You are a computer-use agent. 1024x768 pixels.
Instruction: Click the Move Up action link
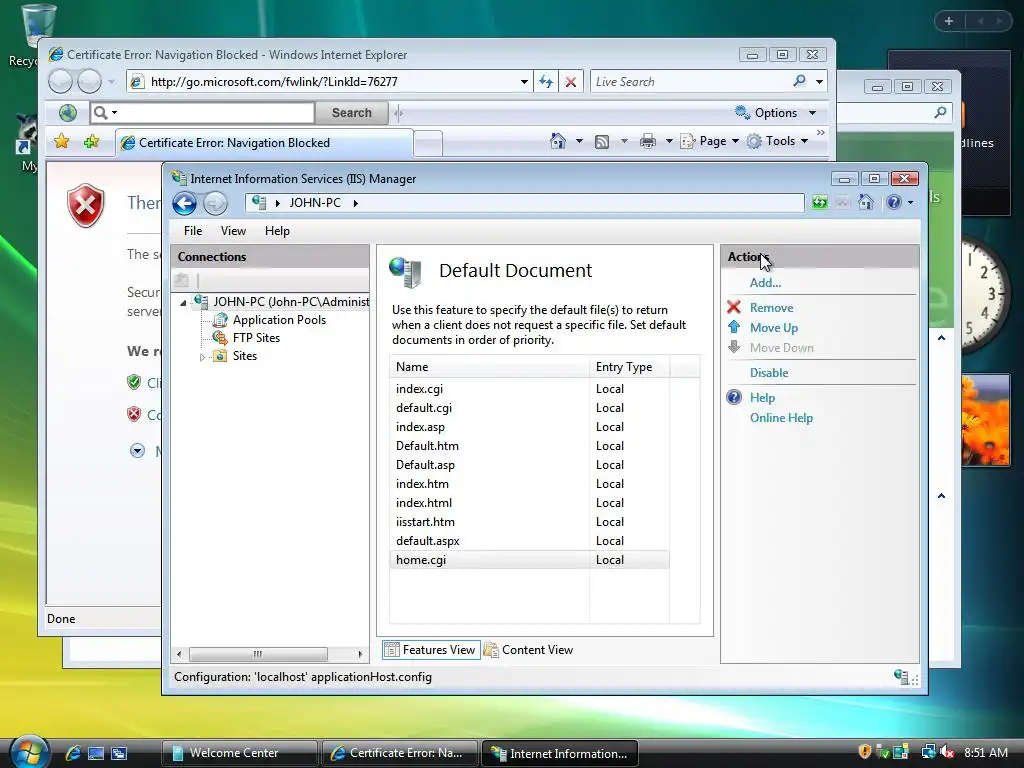click(773, 328)
